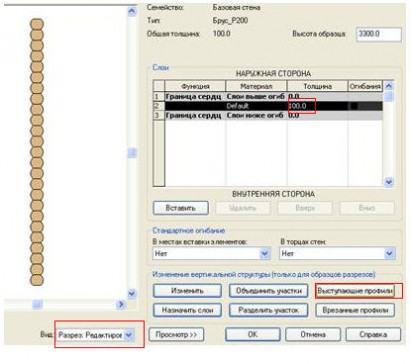
Task: Click the Материал column header
Action: click(256, 86)
